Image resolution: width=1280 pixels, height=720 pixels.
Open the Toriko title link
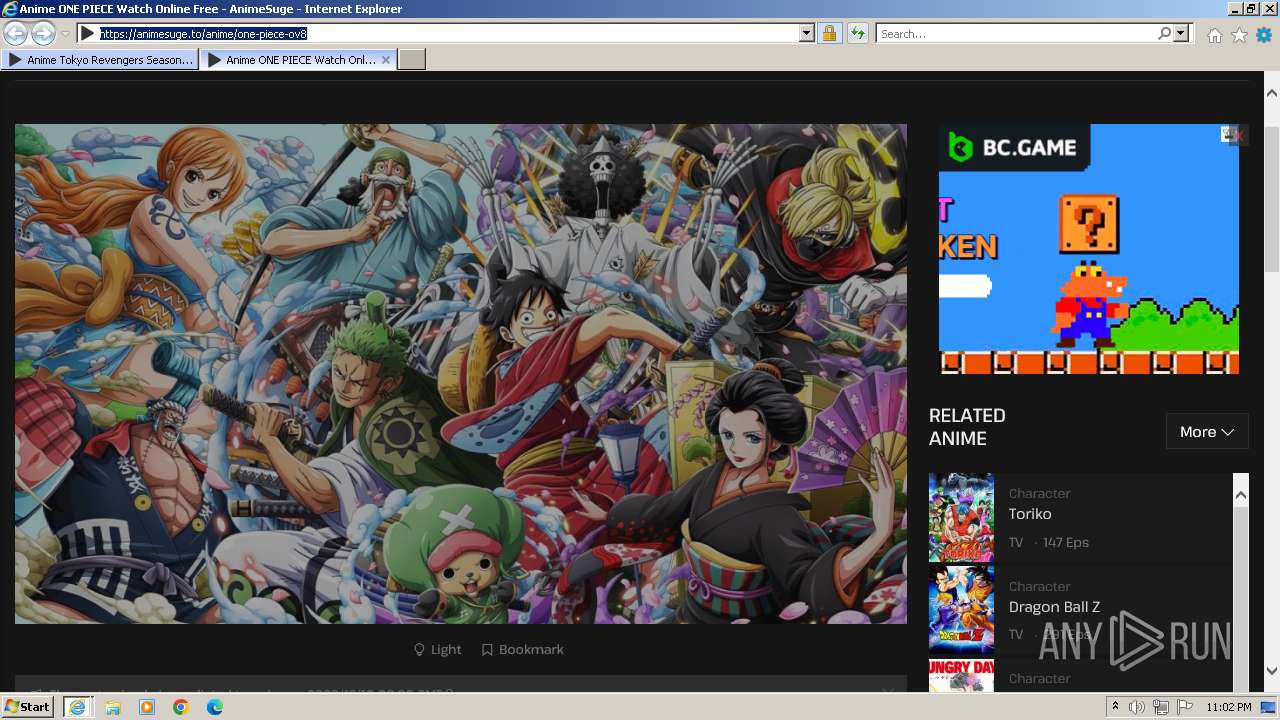(x=1030, y=514)
